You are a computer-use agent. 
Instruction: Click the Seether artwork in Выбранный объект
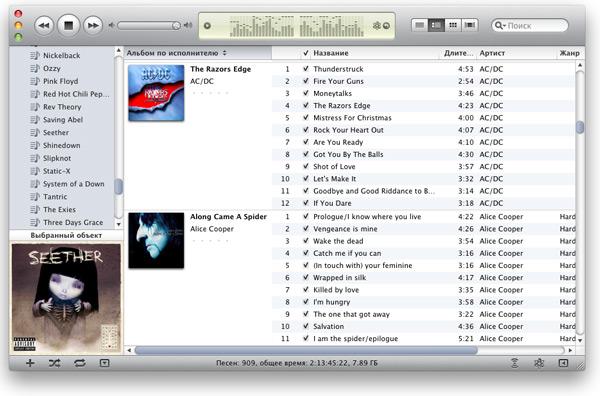66,298
